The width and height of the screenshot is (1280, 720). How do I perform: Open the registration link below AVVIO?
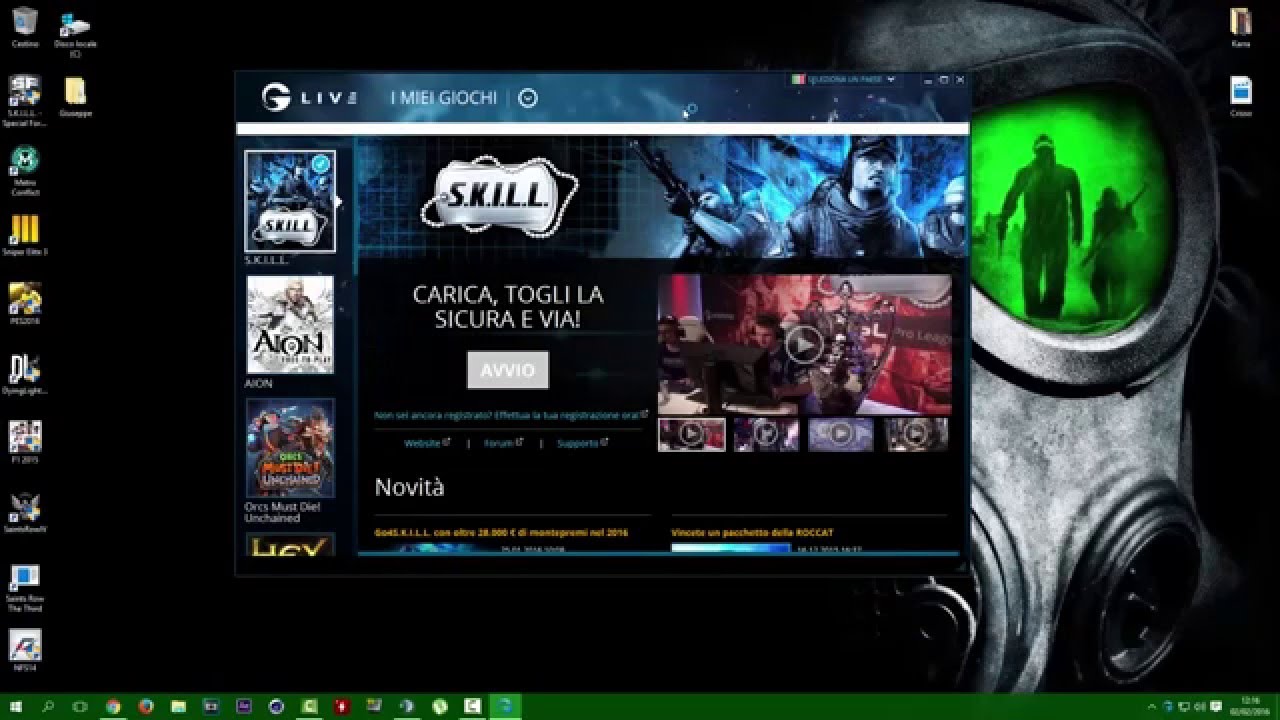point(511,414)
